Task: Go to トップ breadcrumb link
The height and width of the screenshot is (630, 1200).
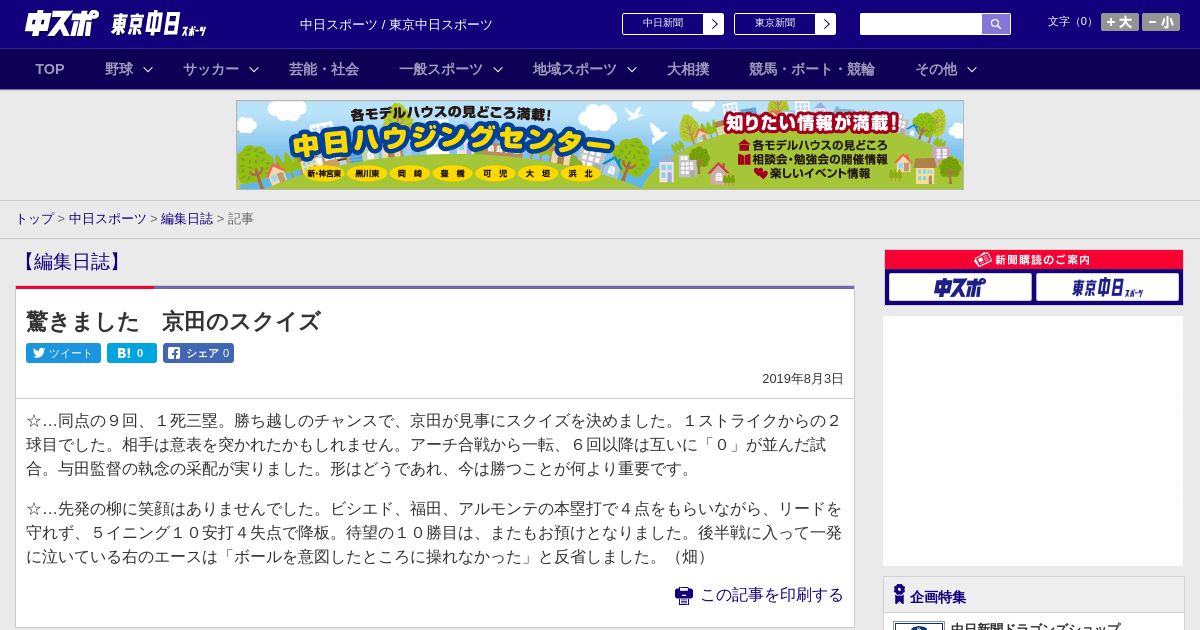Action: (x=34, y=218)
